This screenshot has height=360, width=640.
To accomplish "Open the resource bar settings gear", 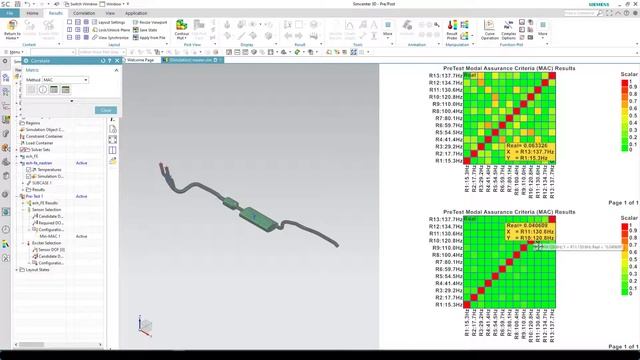I will pyautogui.click(x=5, y=61).
